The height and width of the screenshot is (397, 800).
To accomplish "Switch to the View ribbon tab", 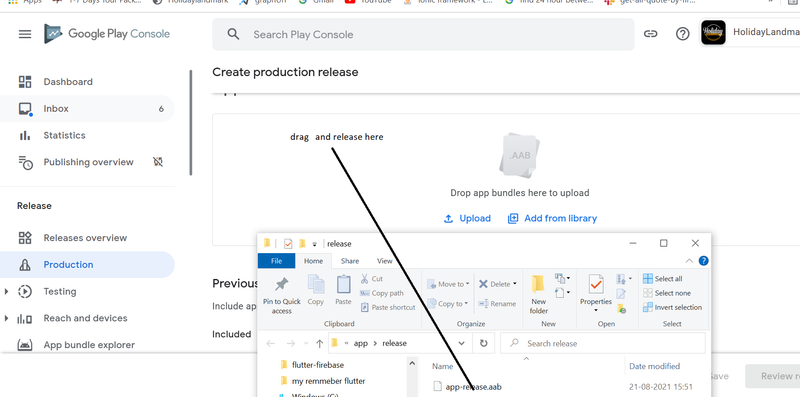I will tap(384, 261).
